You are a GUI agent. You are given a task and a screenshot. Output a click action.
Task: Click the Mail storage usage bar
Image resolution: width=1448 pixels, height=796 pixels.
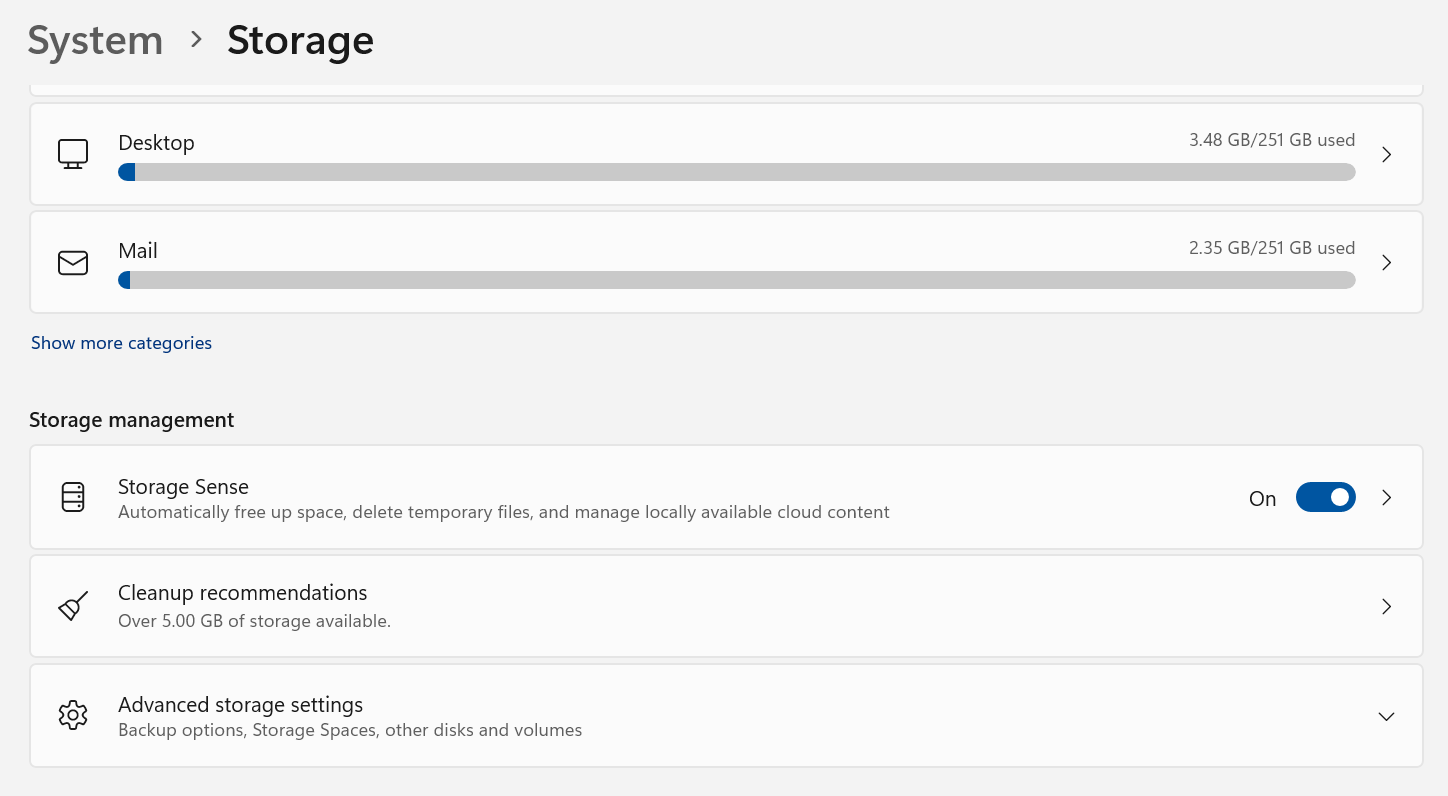[x=737, y=280]
